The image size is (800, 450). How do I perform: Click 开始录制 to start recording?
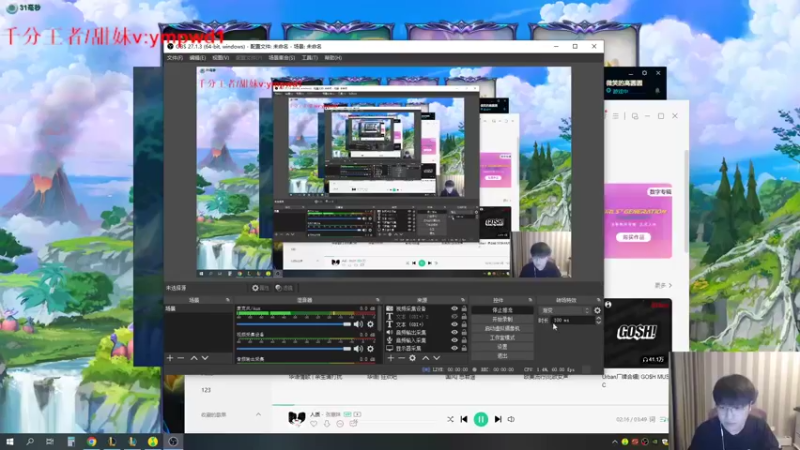503,319
